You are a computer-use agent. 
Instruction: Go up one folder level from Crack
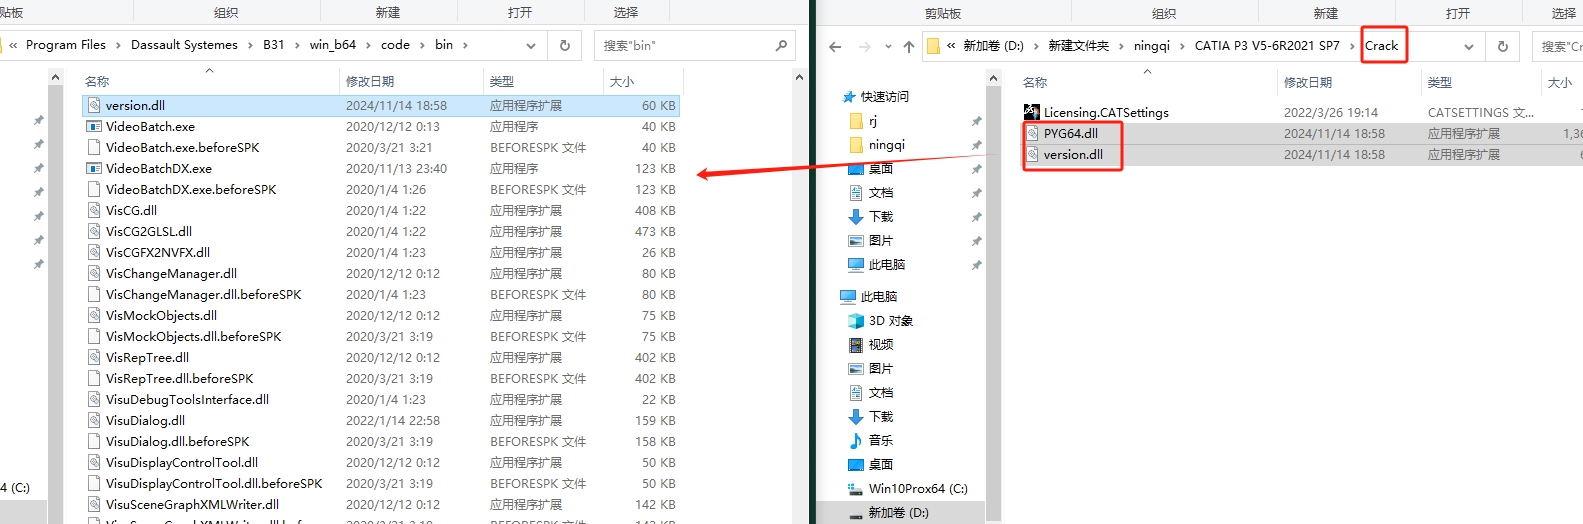click(908, 46)
